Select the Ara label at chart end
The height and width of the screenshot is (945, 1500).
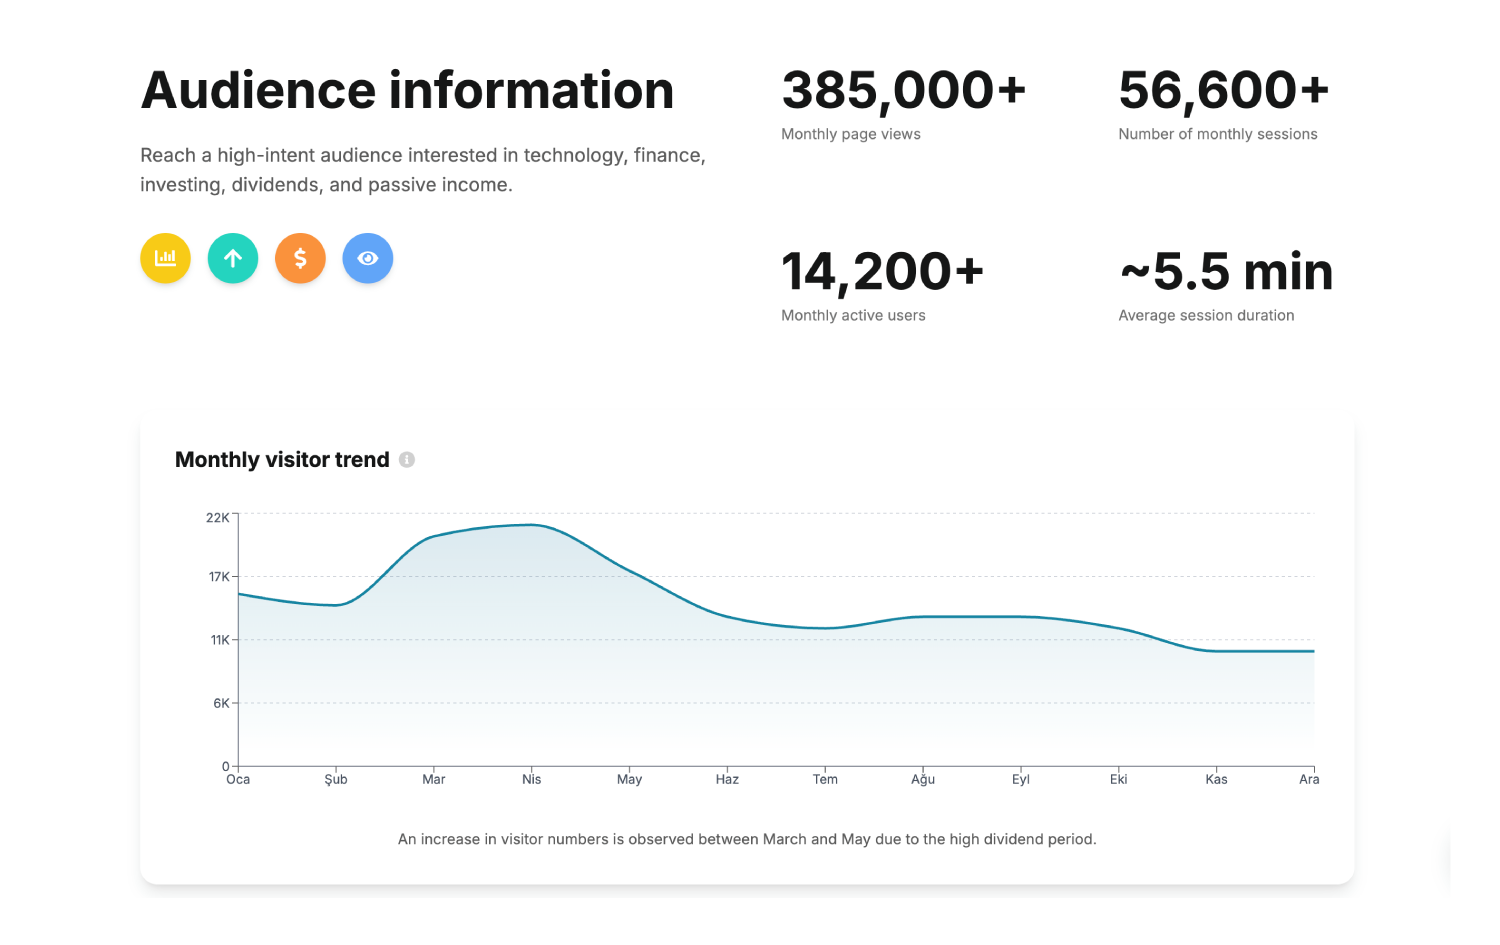pos(1308,779)
